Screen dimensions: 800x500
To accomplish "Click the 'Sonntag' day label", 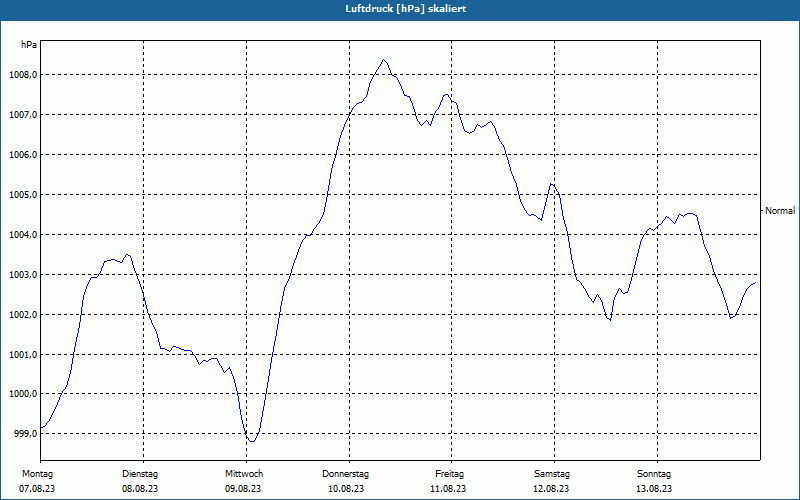I will (x=654, y=474).
